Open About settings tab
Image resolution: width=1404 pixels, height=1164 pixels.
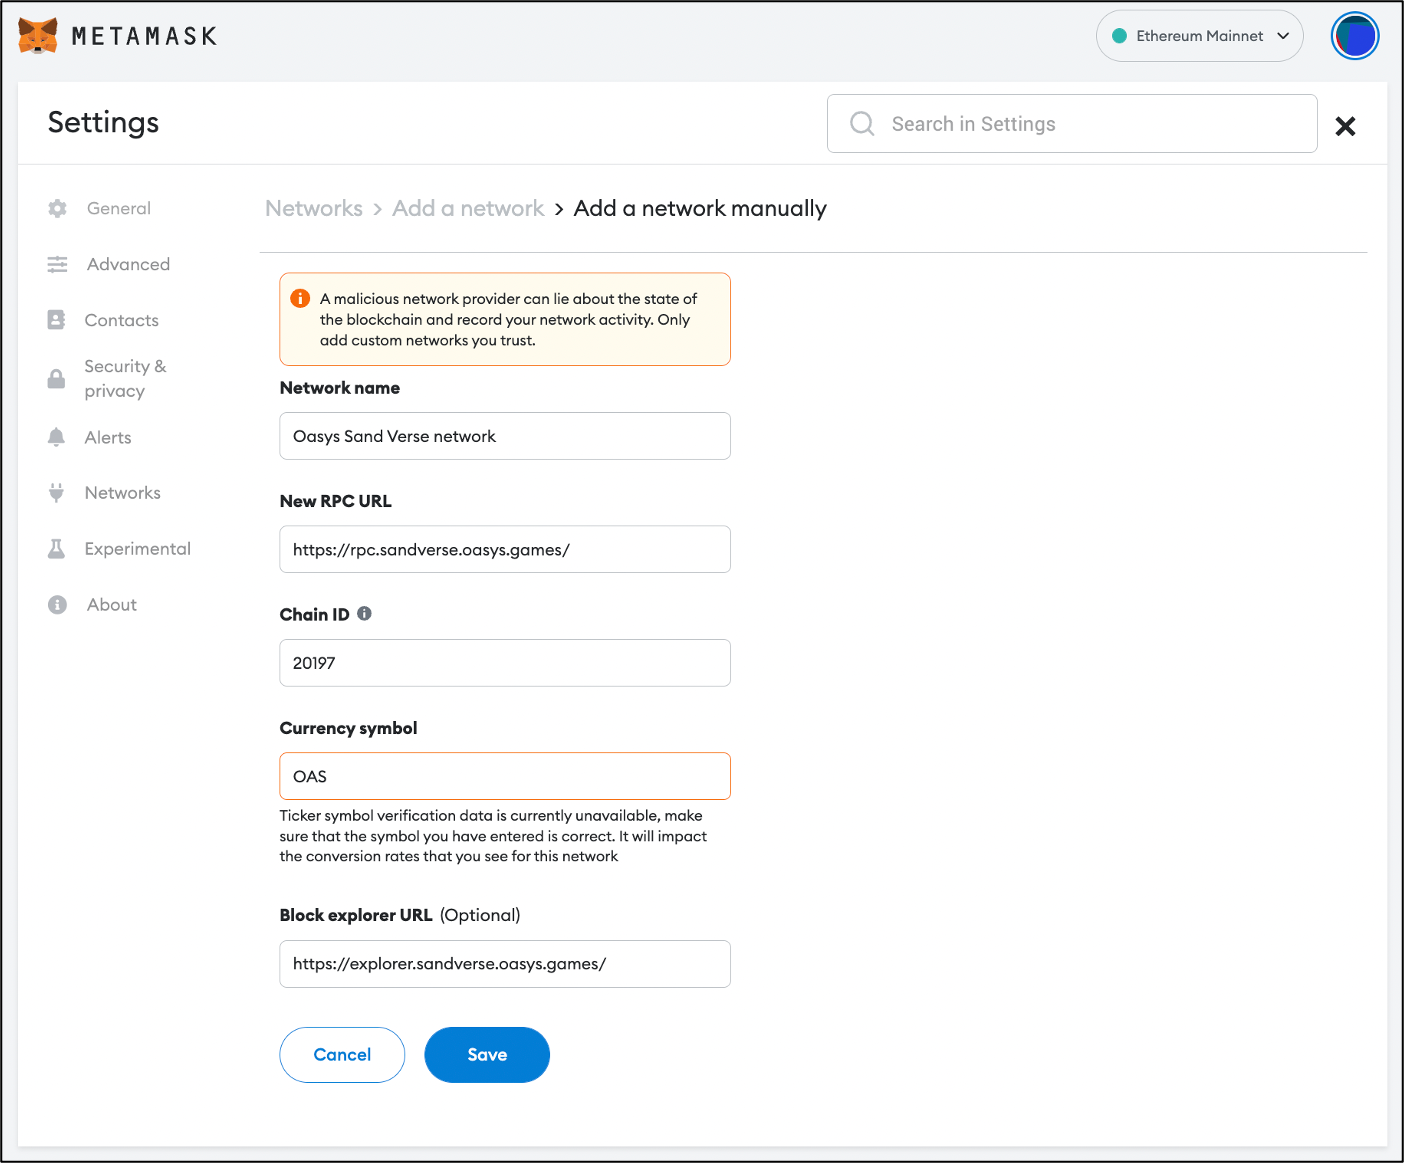tap(112, 605)
